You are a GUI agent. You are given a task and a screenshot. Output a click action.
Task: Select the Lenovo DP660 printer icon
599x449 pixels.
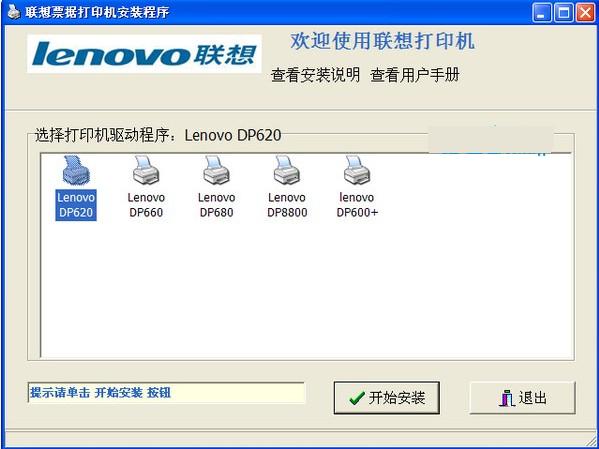pos(146,170)
